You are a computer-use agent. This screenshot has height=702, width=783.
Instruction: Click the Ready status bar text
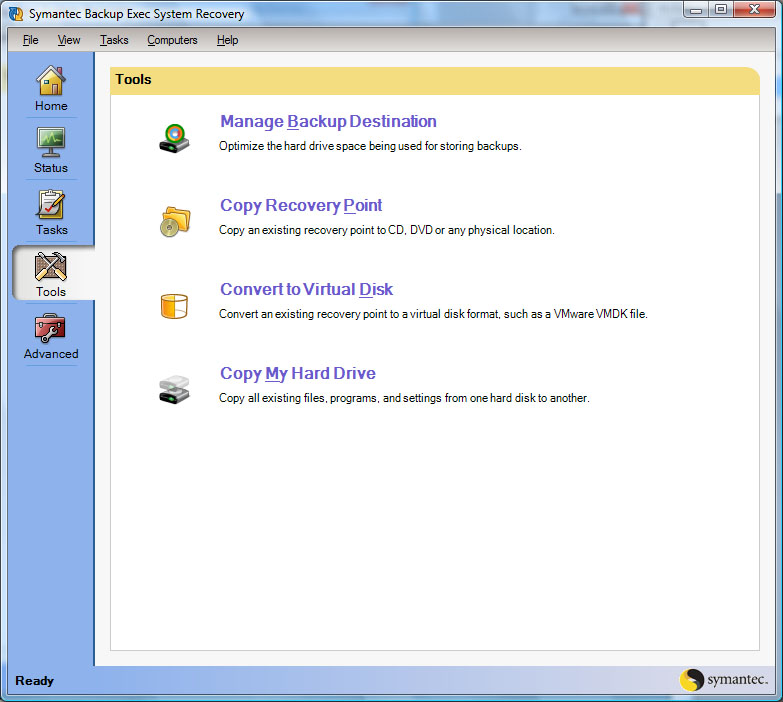click(34, 681)
